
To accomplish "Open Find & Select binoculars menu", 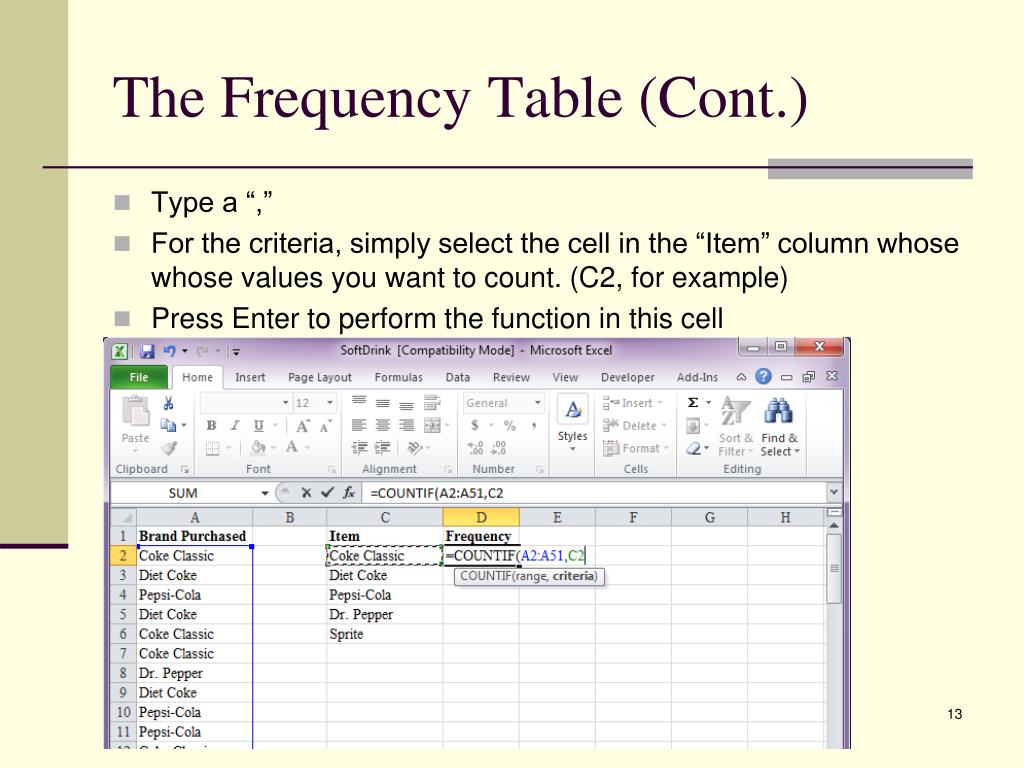I will click(779, 428).
